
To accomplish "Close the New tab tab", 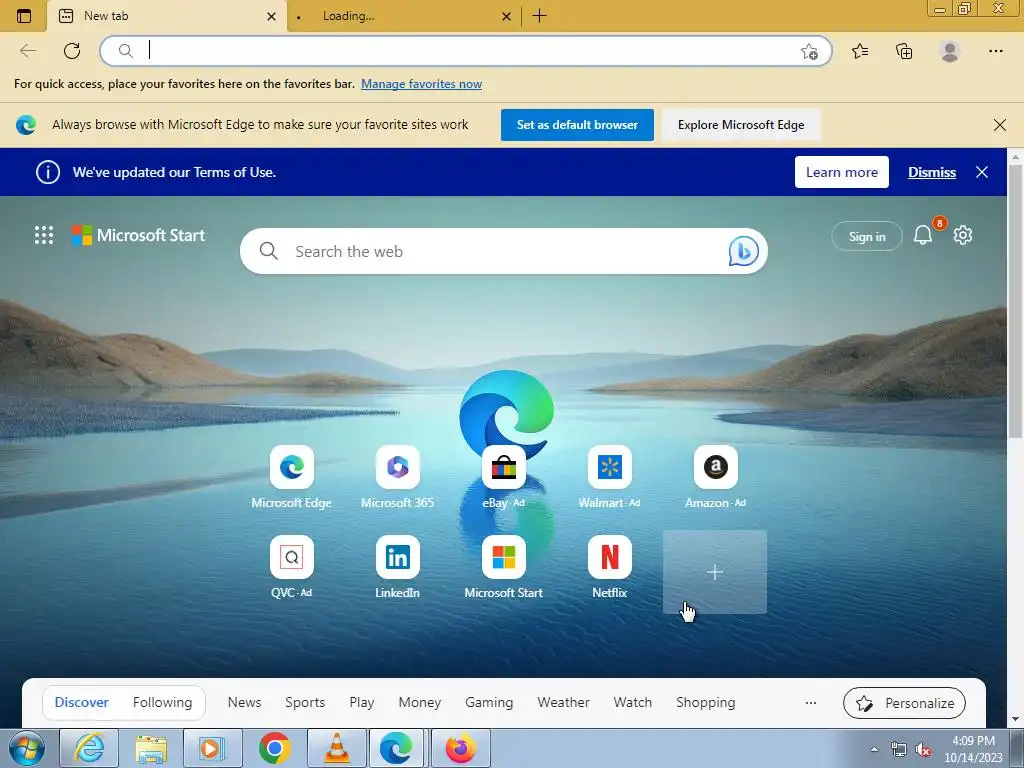I will point(272,16).
